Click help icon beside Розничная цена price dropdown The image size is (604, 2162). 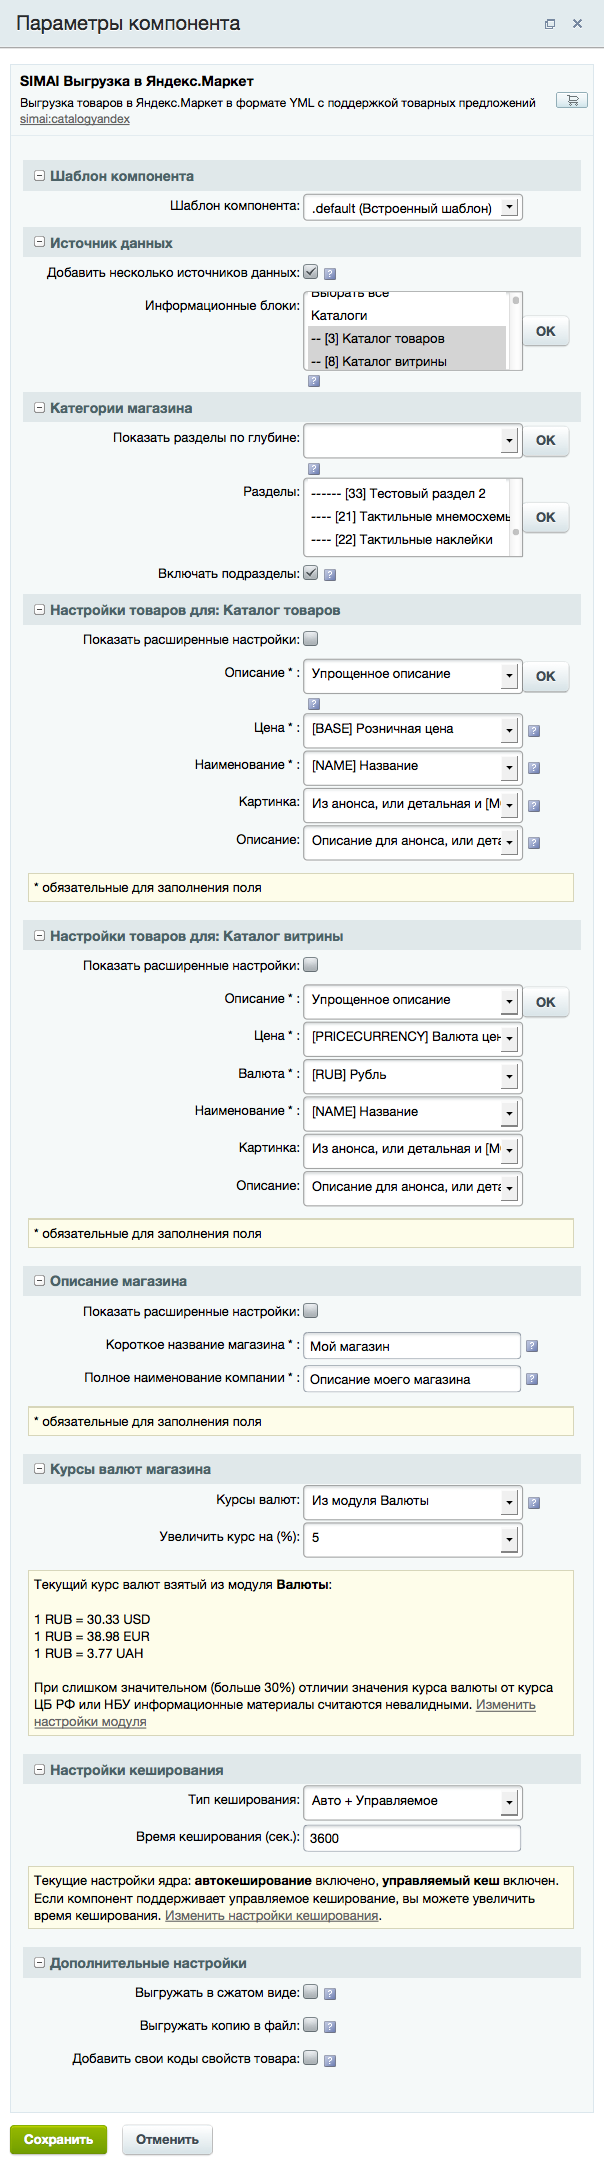pyautogui.click(x=534, y=731)
